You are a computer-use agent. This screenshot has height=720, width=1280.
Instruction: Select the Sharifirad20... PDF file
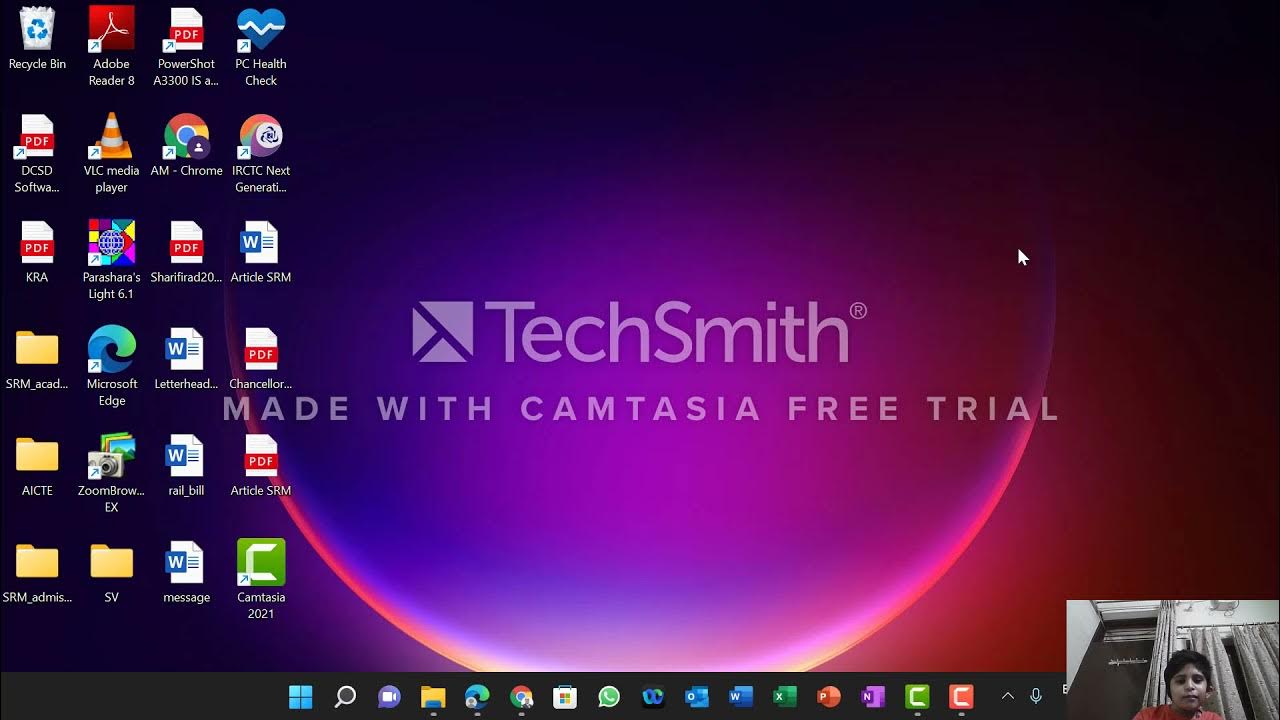pos(186,252)
